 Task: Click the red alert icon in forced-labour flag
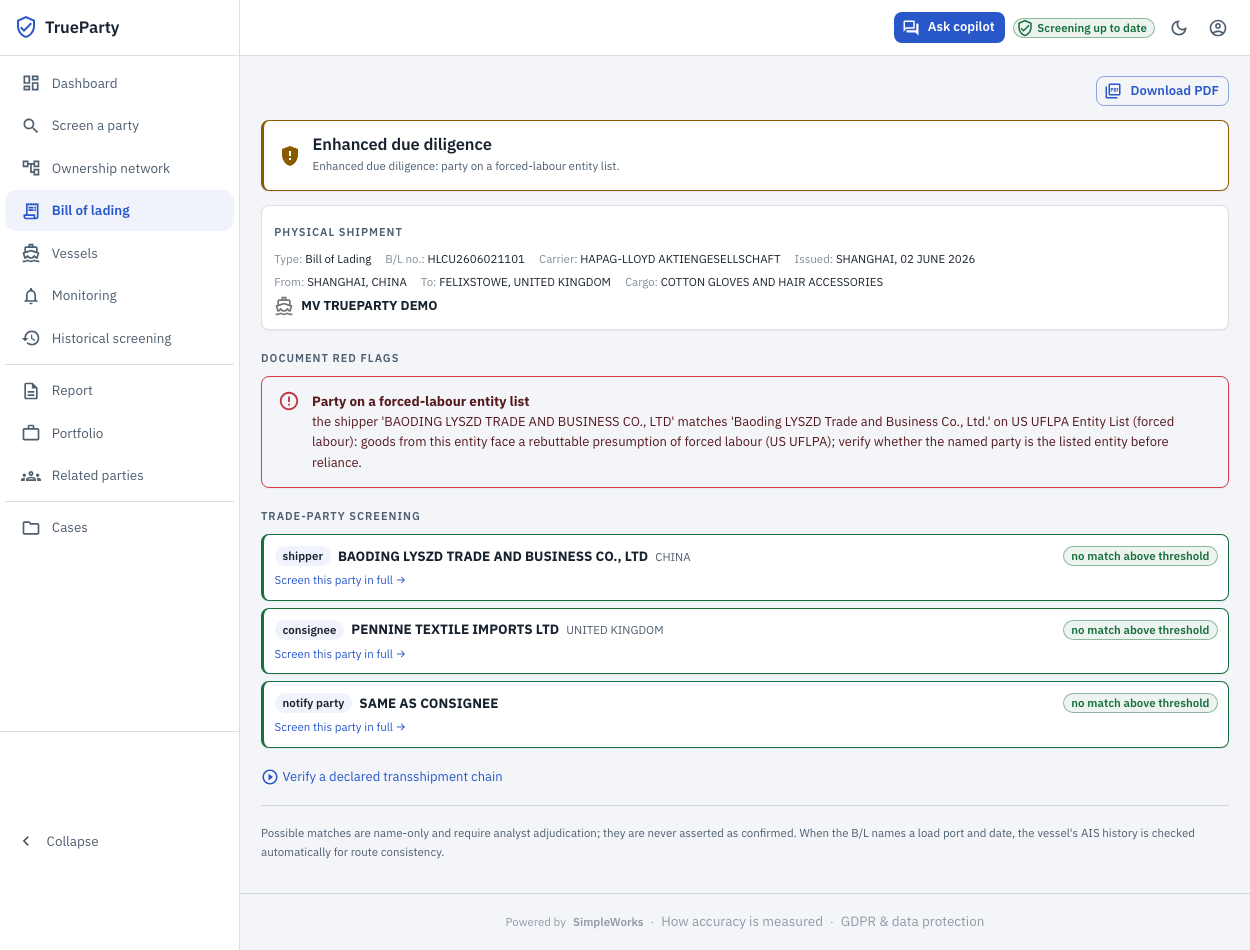(289, 401)
